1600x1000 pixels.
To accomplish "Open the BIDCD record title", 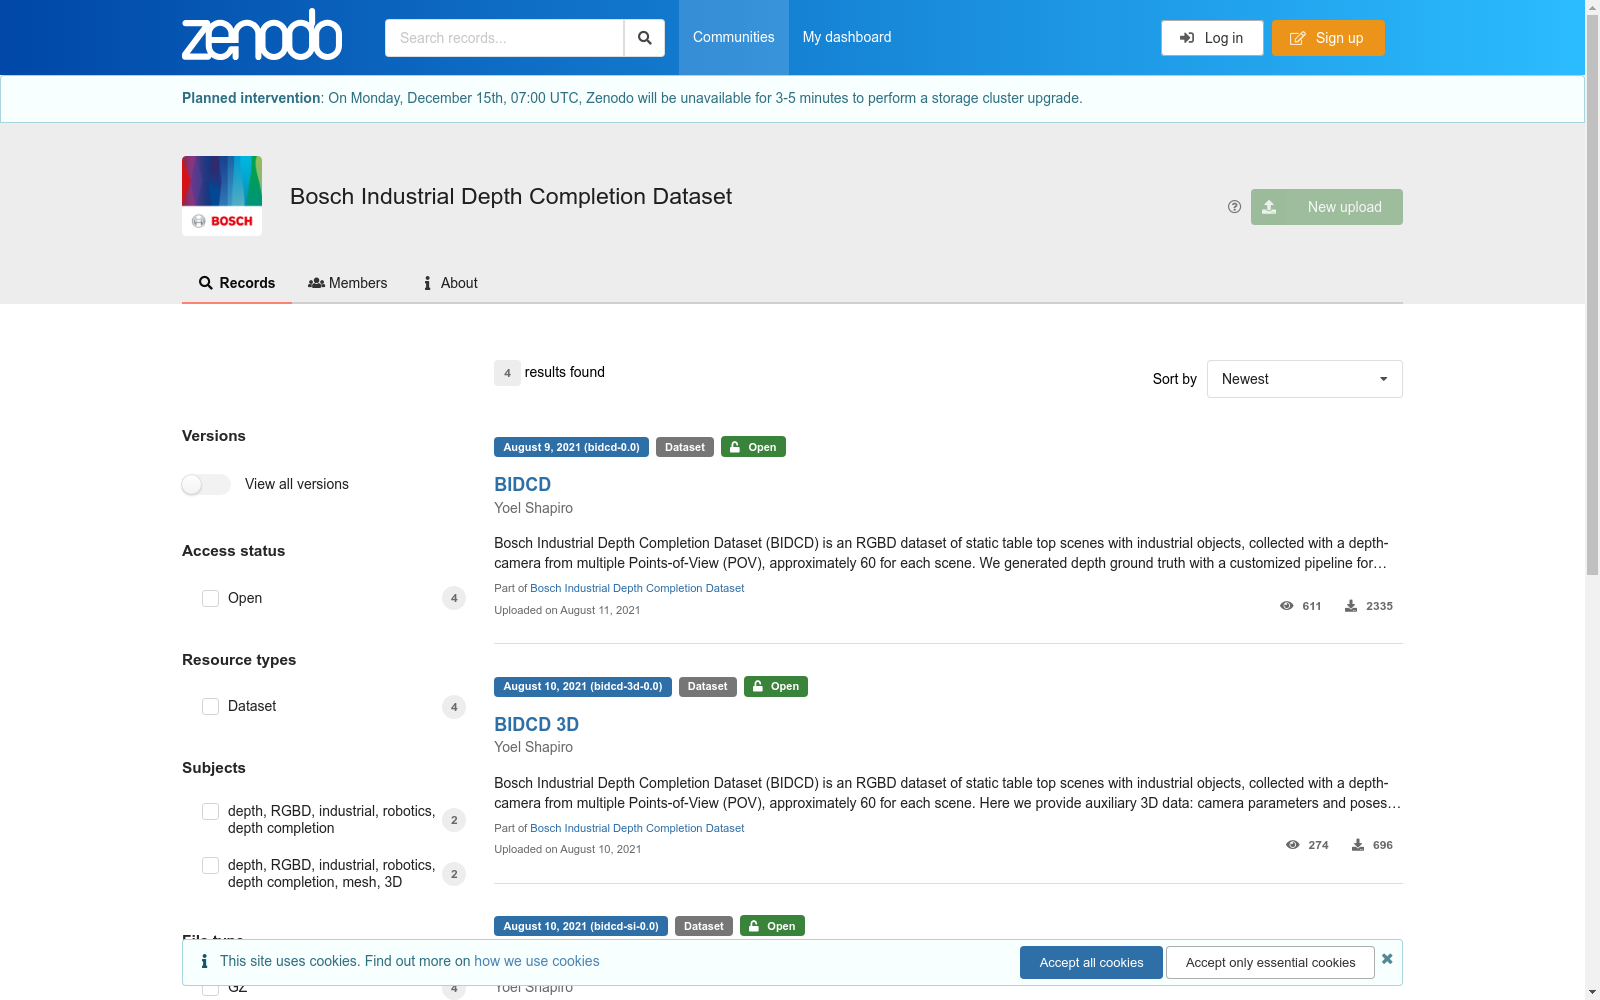I will pos(522,484).
